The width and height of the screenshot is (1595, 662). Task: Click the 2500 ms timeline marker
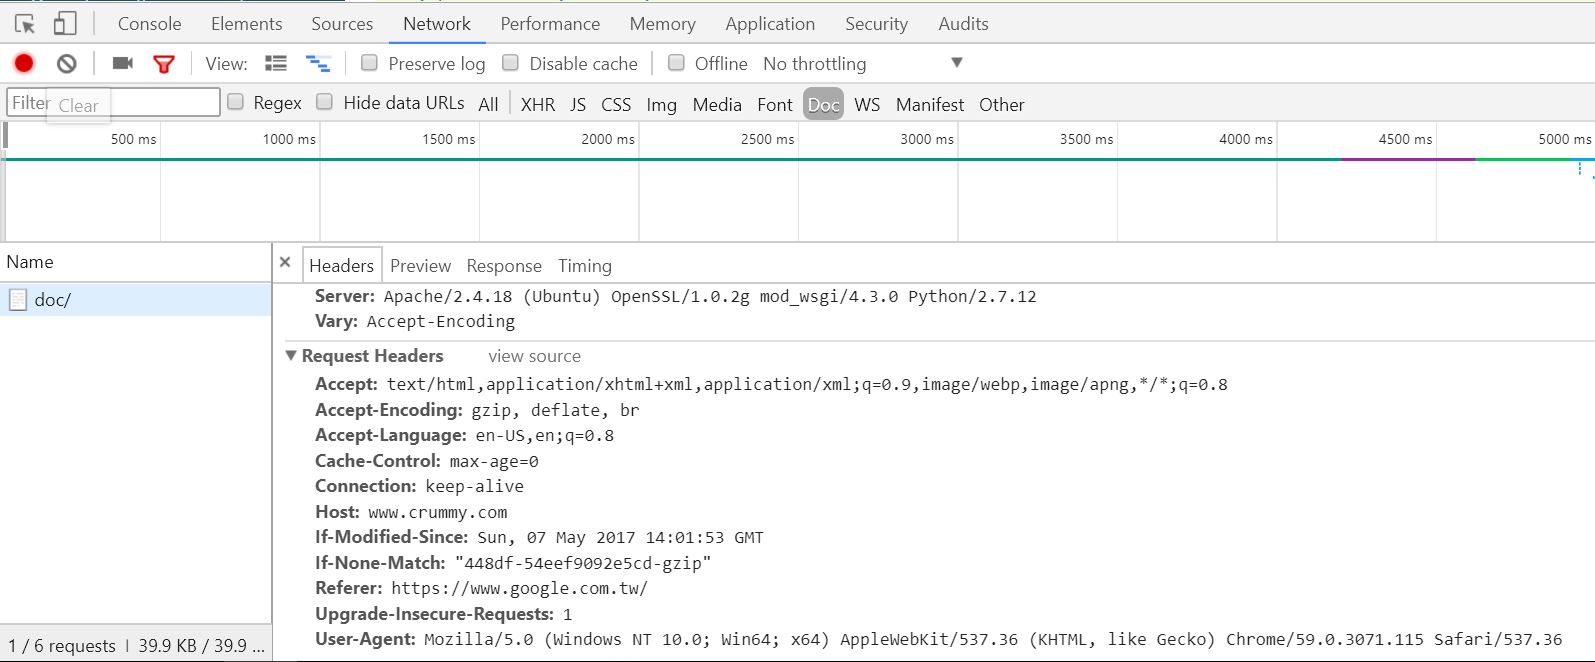(x=767, y=139)
